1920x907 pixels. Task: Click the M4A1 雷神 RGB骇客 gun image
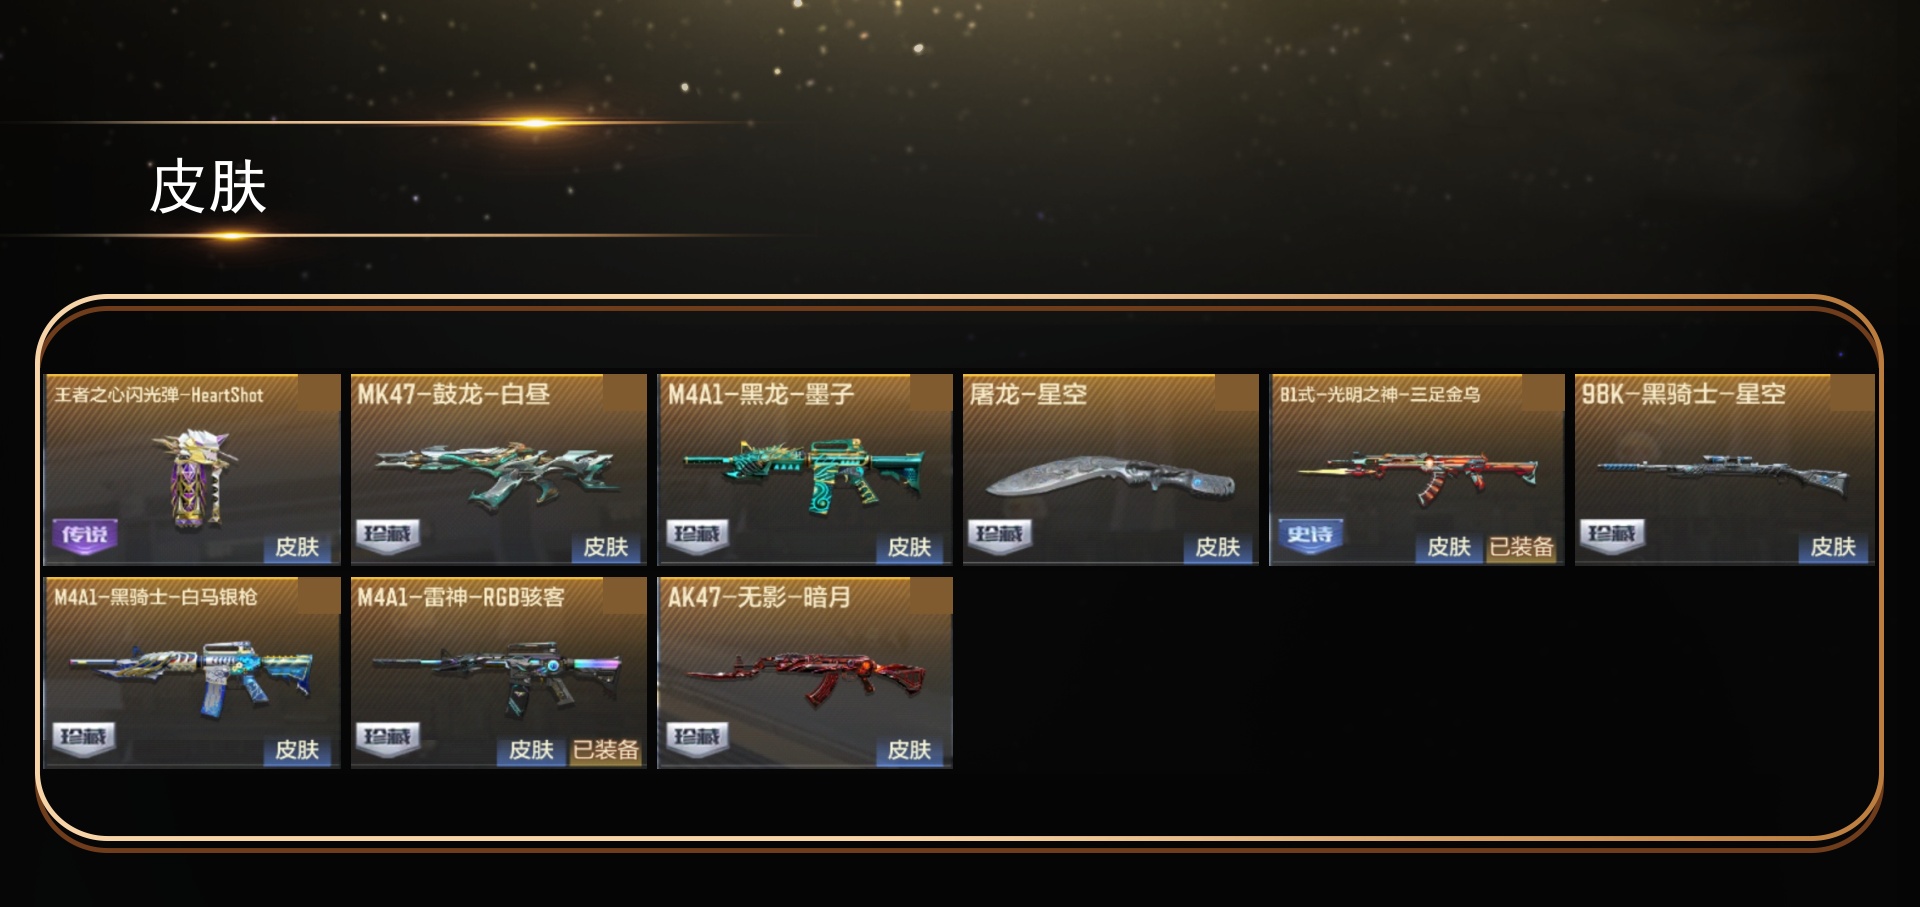tap(497, 678)
